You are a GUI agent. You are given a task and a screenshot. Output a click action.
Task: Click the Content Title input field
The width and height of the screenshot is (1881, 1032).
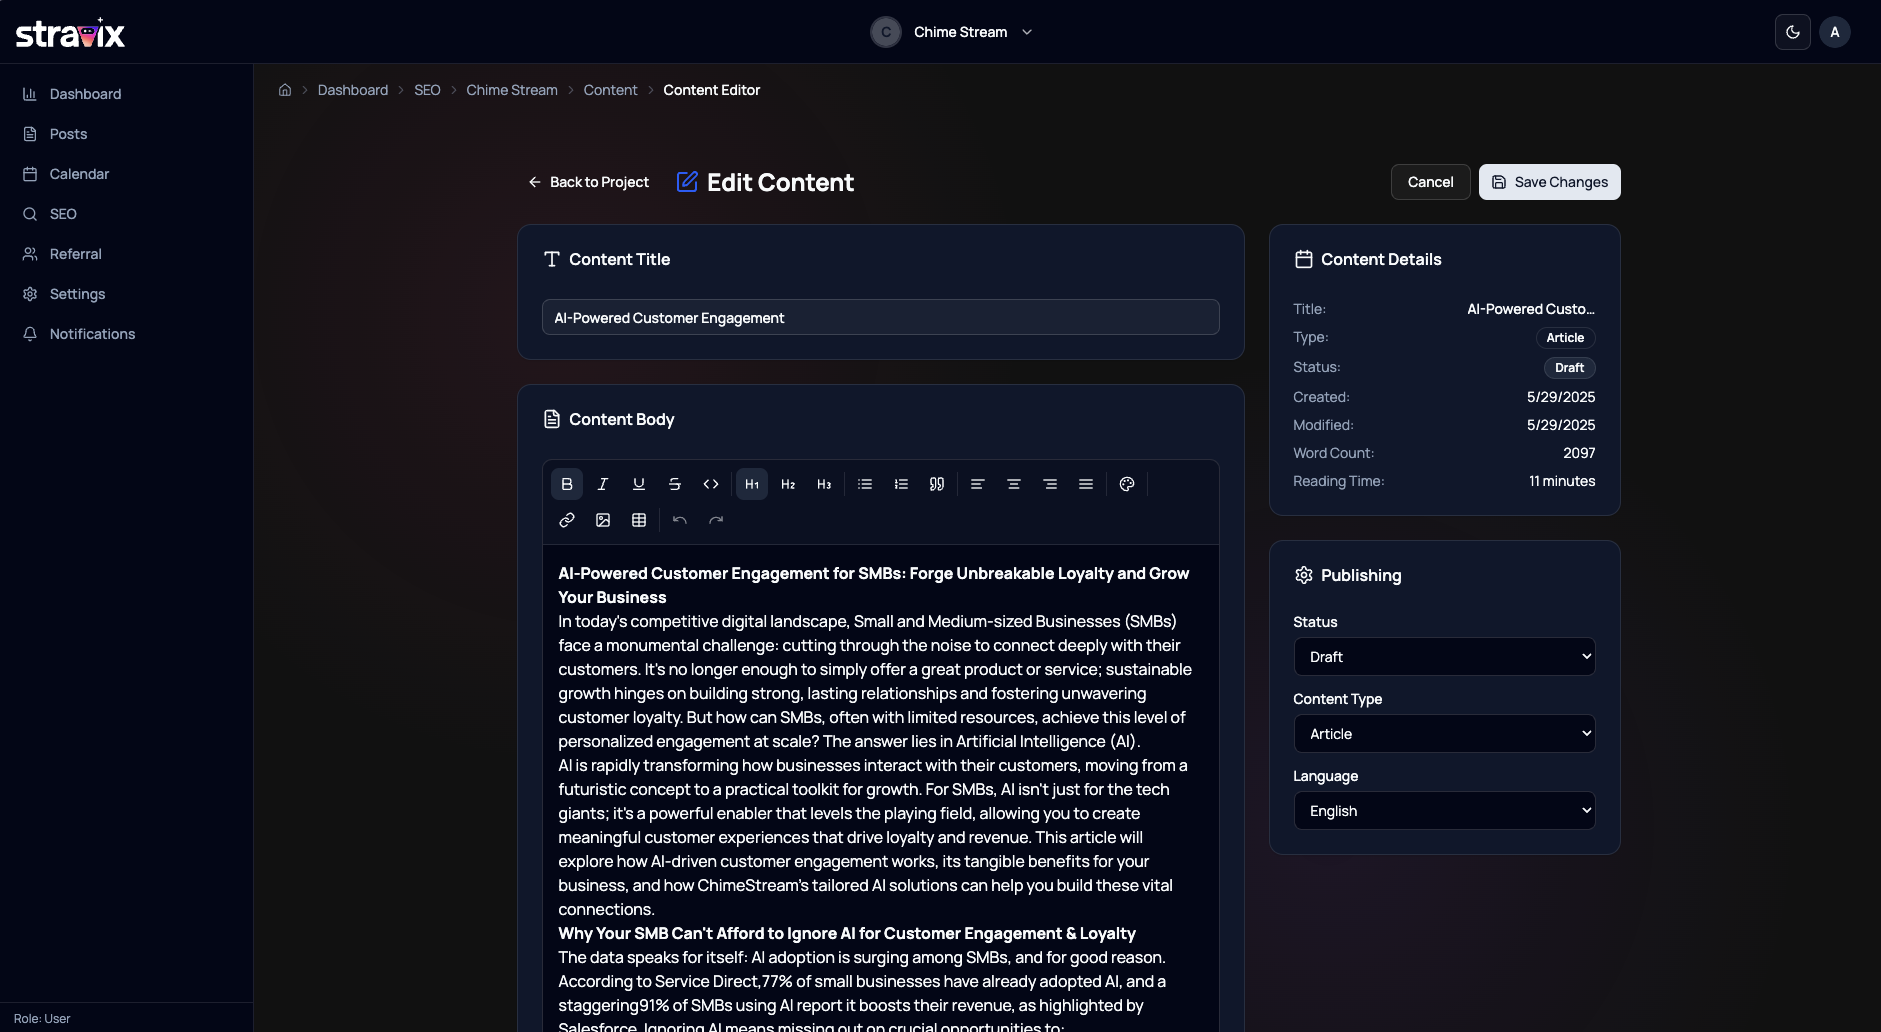(880, 318)
